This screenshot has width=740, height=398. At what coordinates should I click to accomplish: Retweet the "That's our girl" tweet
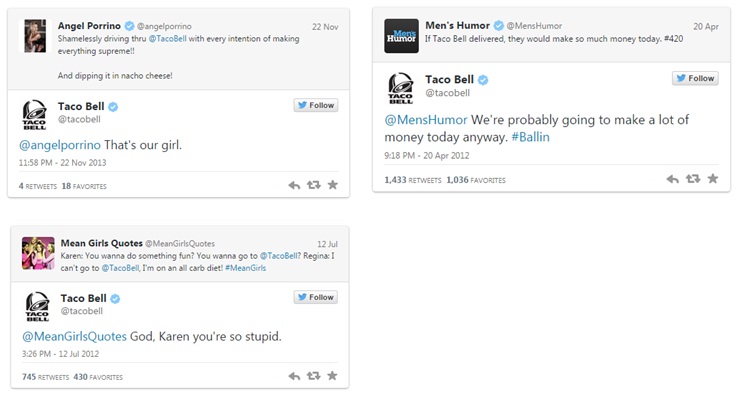point(313,185)
